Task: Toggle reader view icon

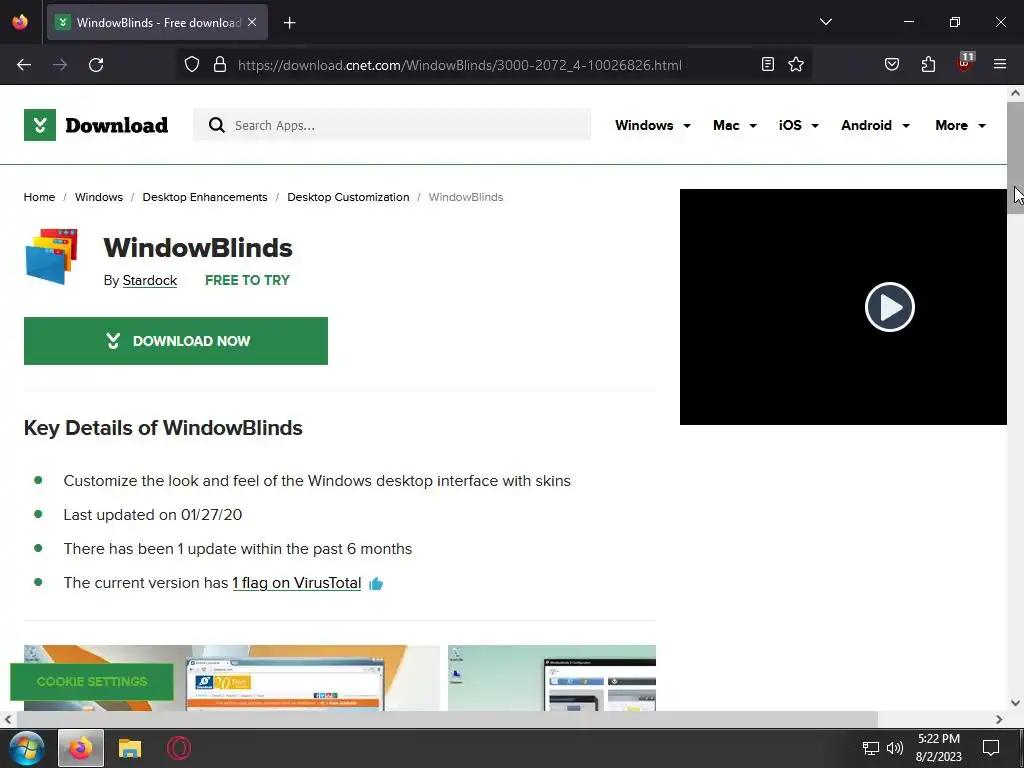Action: (768, 64)
